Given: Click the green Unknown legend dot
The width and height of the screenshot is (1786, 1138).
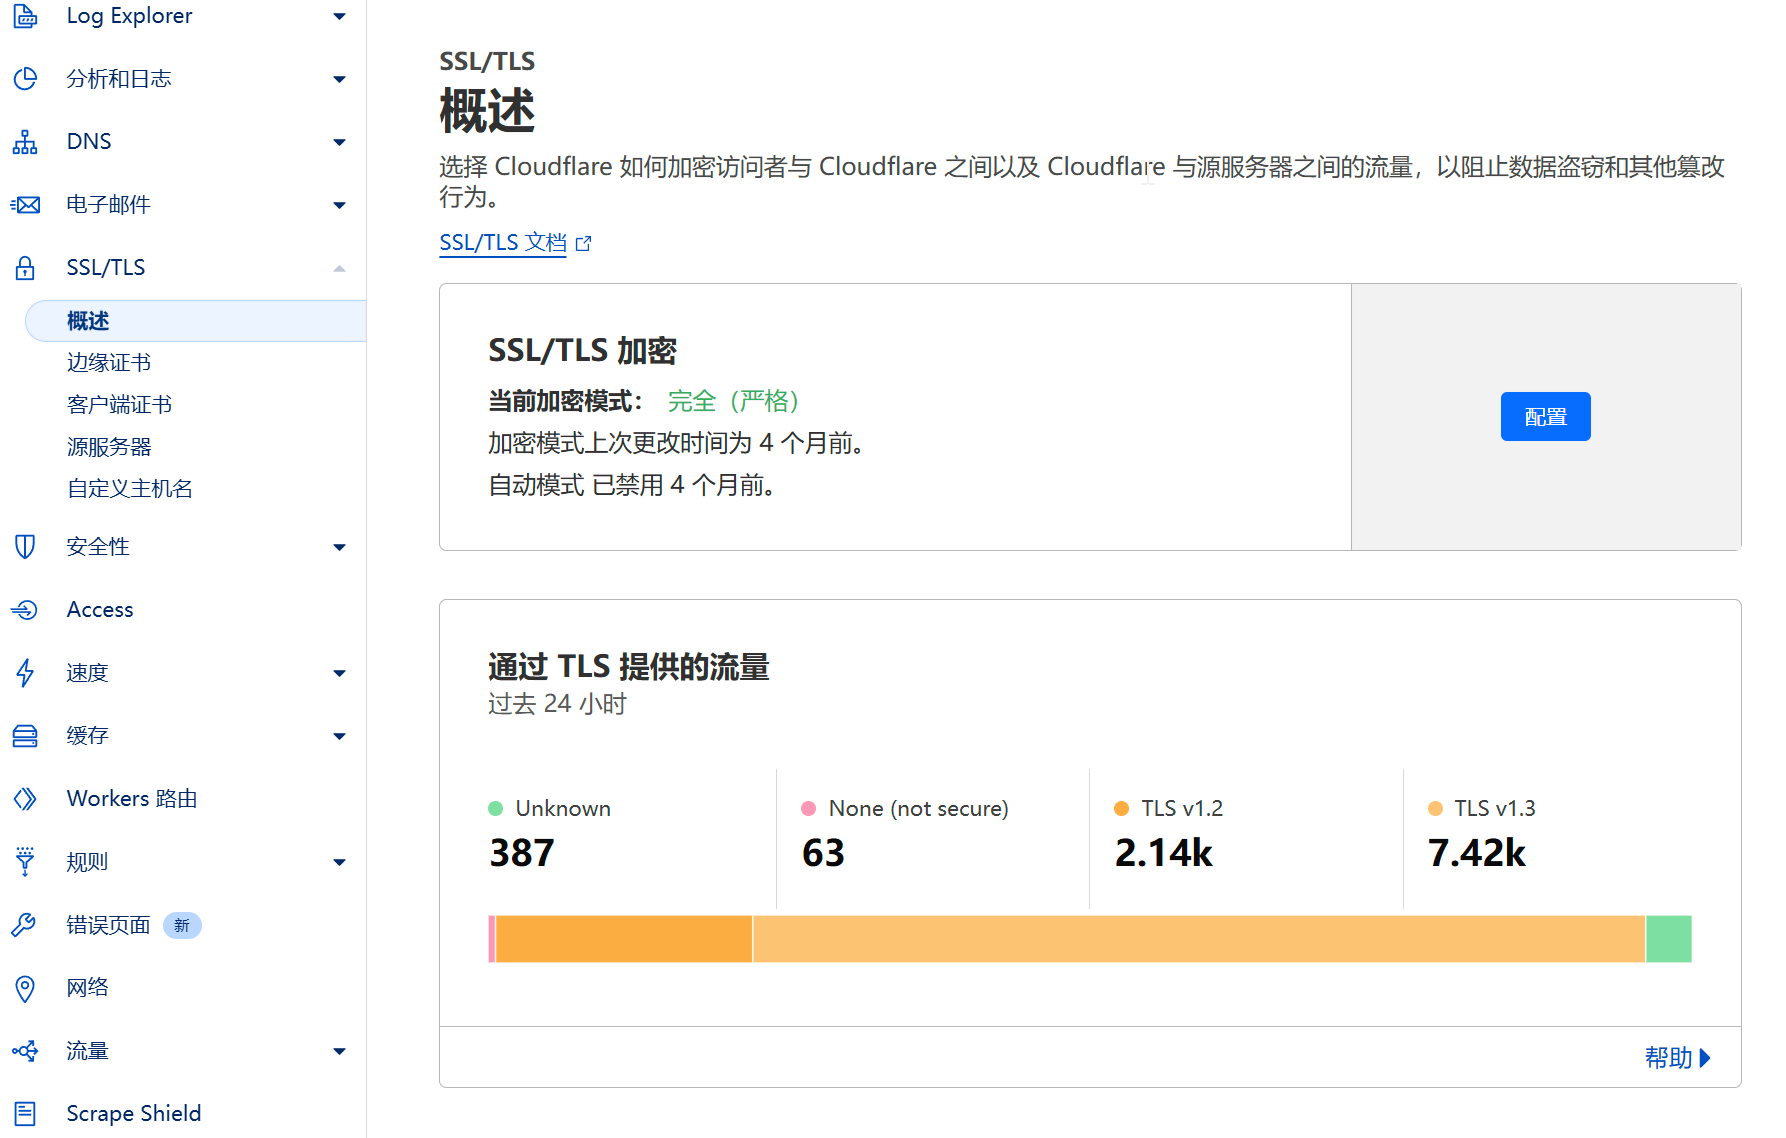Looking at the screenshot, I should [x=495, y=809].
